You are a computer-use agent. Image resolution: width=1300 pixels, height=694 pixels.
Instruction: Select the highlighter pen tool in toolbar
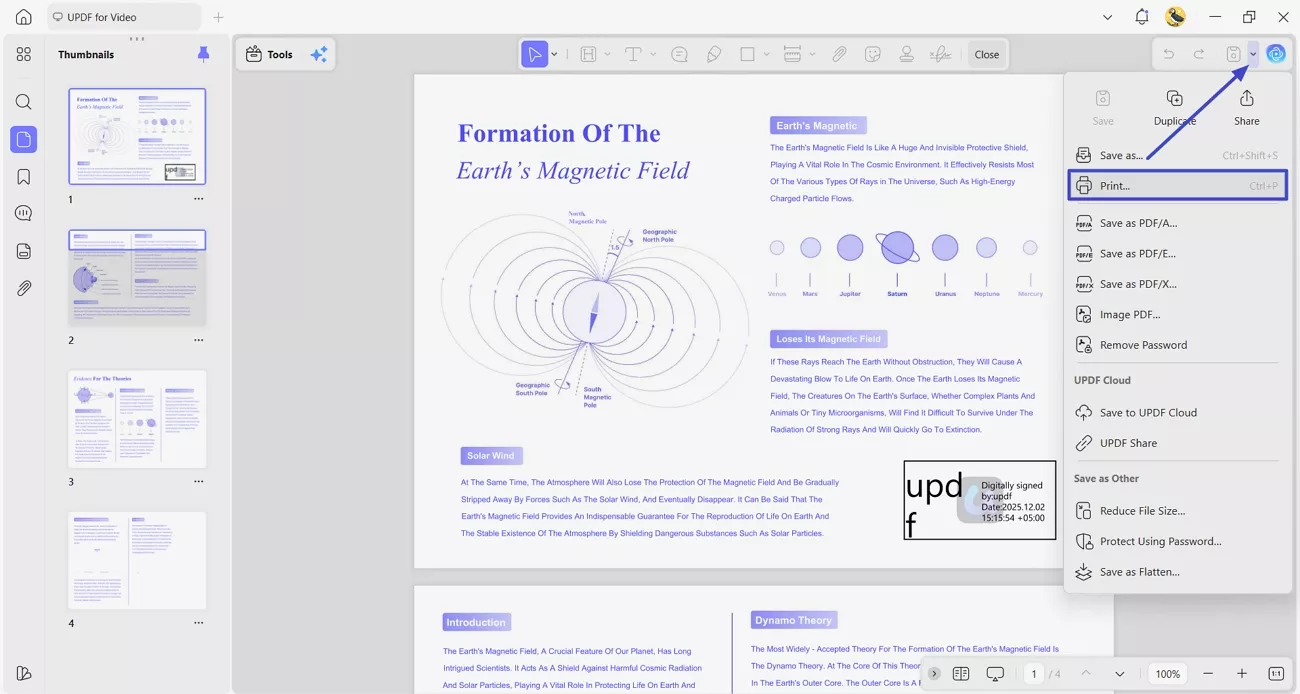click(714, 54)
